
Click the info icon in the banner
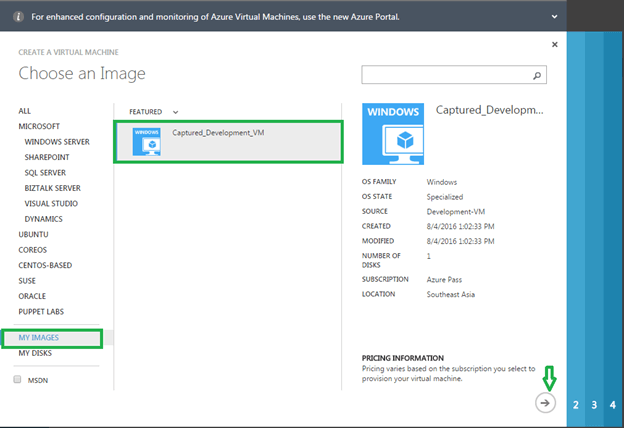[x=18, y=17]
